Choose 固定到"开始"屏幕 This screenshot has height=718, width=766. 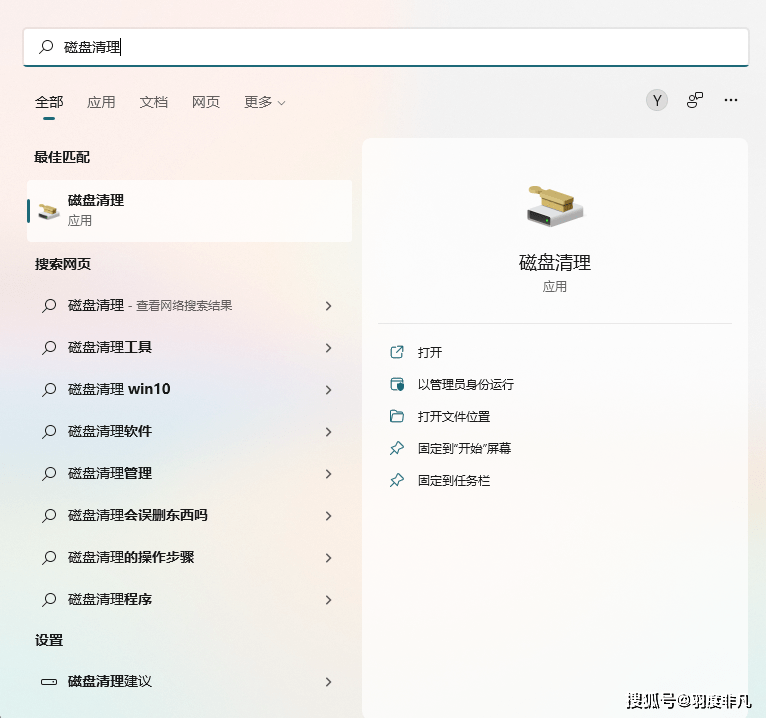464,448
